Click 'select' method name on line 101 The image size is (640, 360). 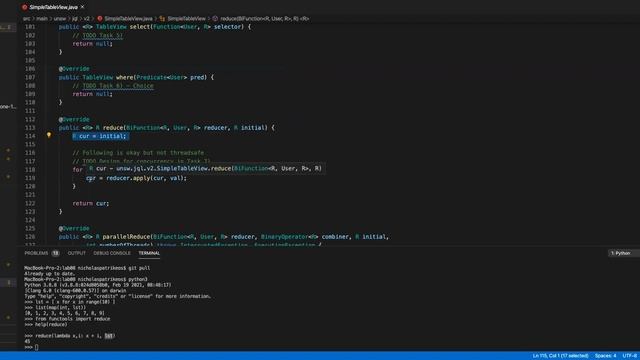(140, 27)
